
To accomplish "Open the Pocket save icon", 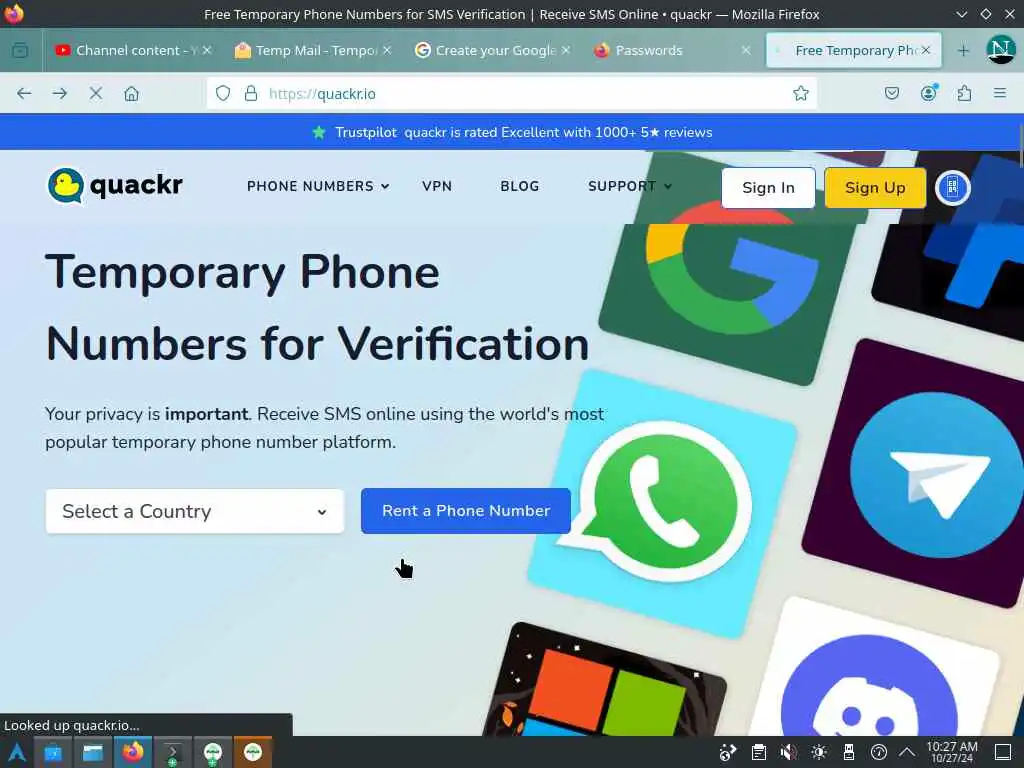I will pos(891,93).
